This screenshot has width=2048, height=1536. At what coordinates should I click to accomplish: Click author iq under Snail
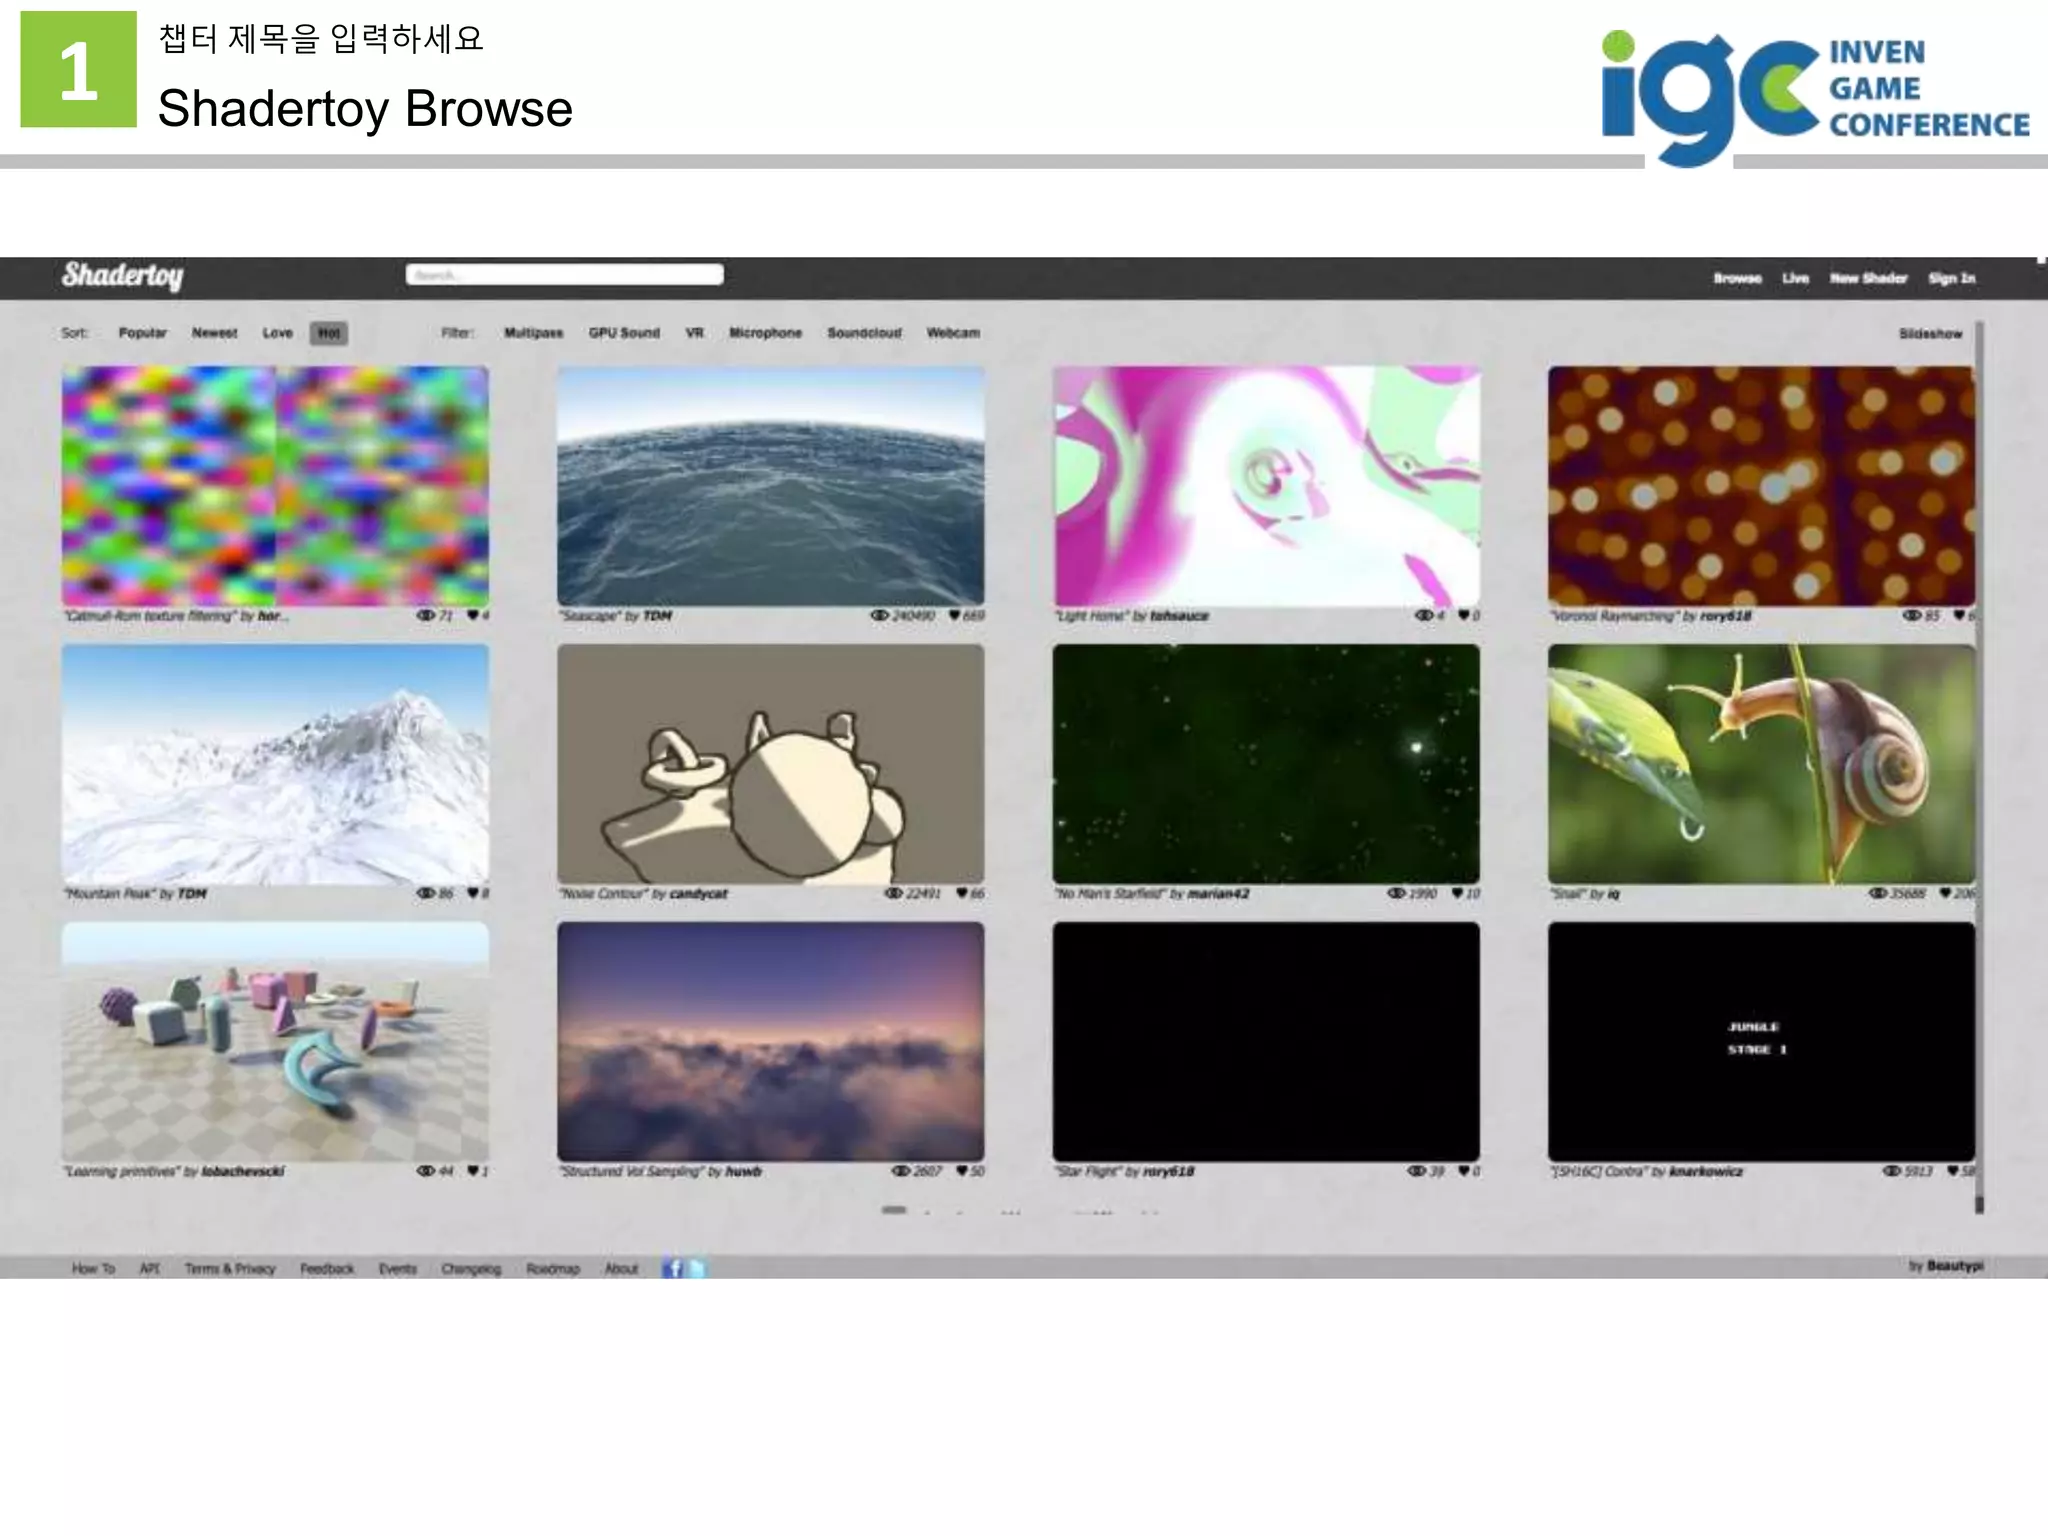click(x=1613, y=894)
